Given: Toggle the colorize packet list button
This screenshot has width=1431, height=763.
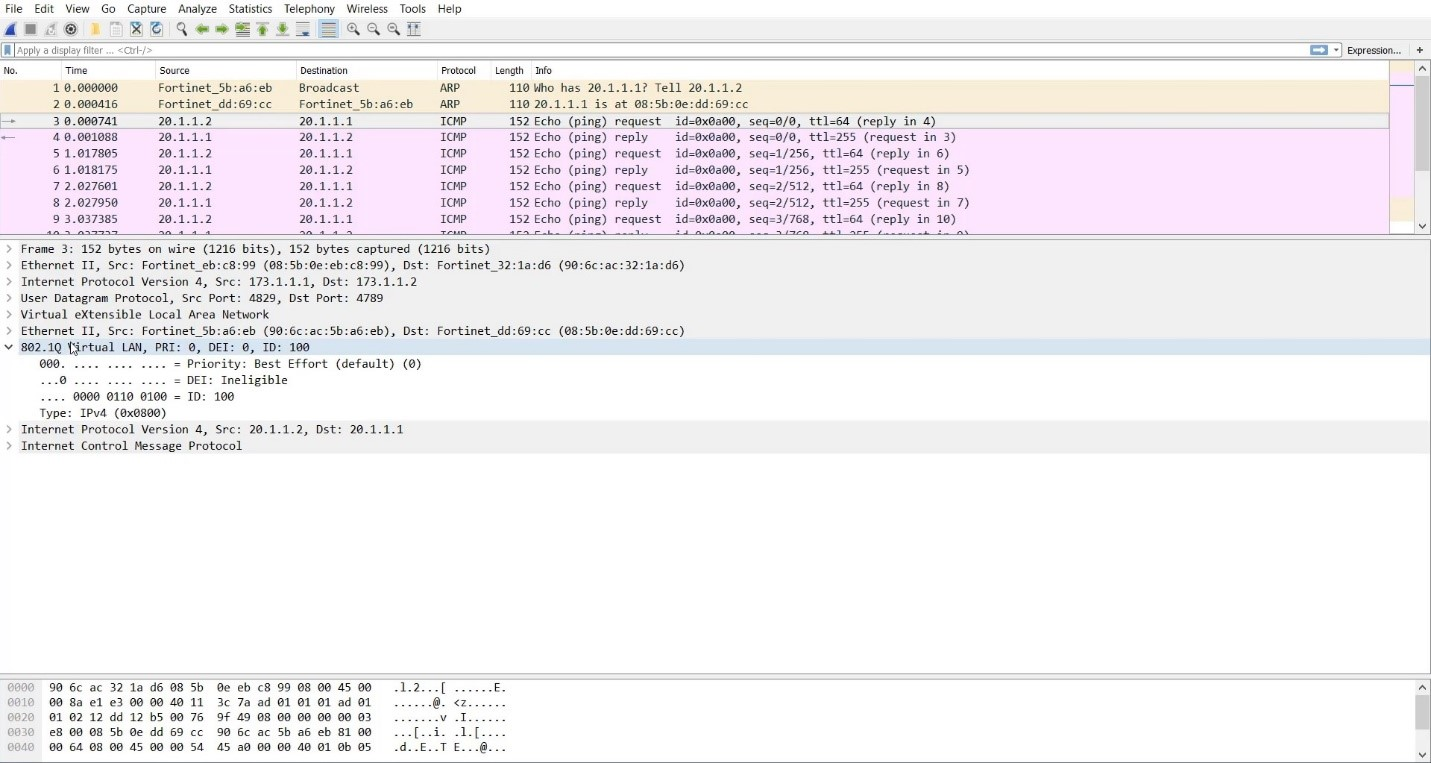Looking at the screenshot, I should 328,29.
